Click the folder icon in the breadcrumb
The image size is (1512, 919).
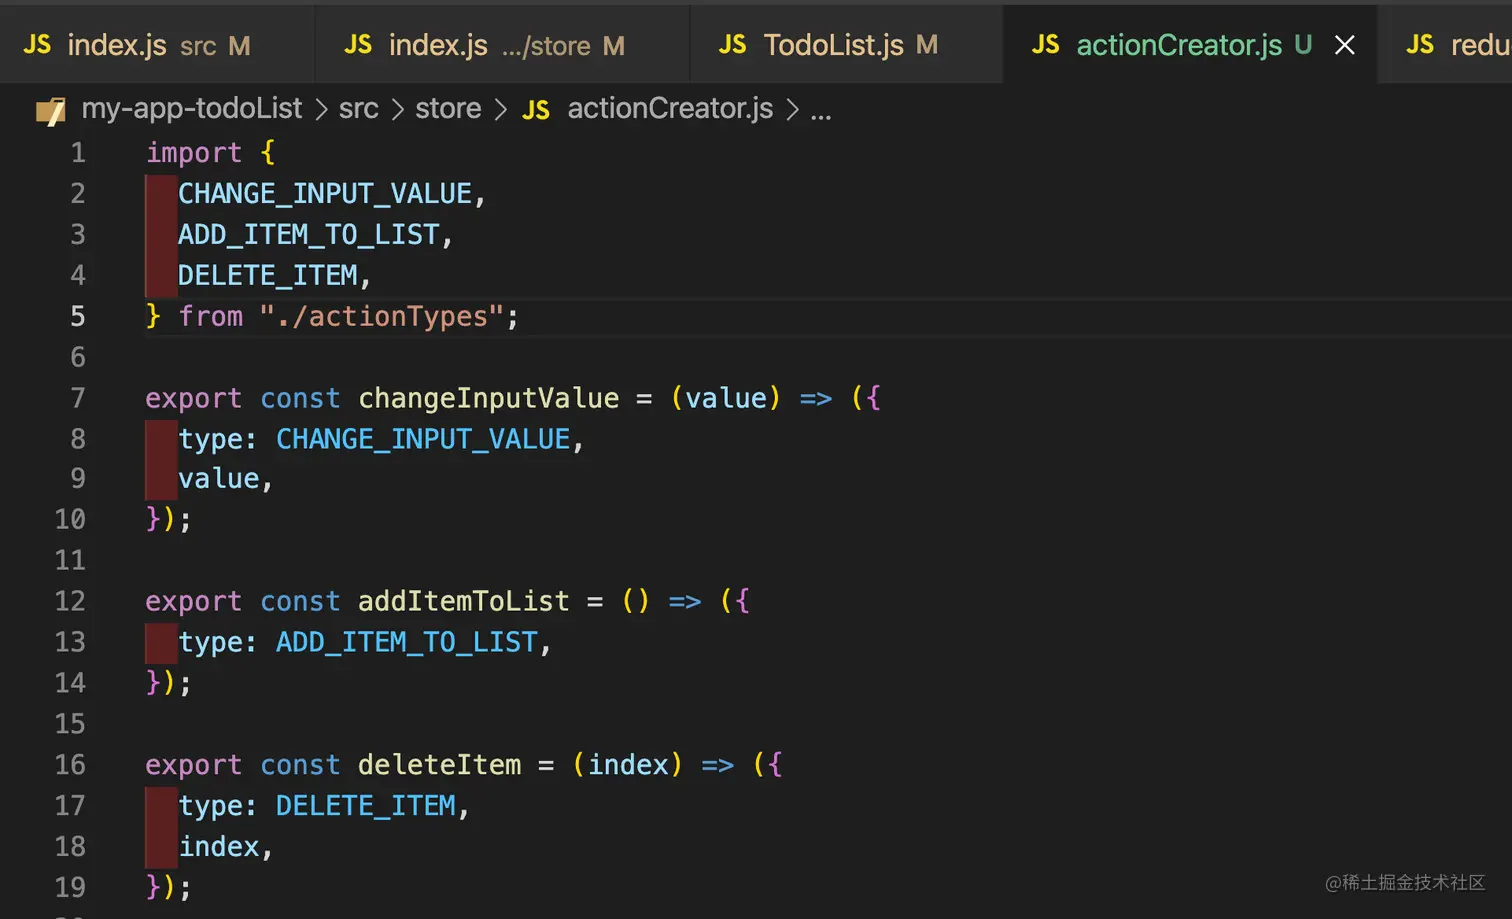click(x=51, y=110)
